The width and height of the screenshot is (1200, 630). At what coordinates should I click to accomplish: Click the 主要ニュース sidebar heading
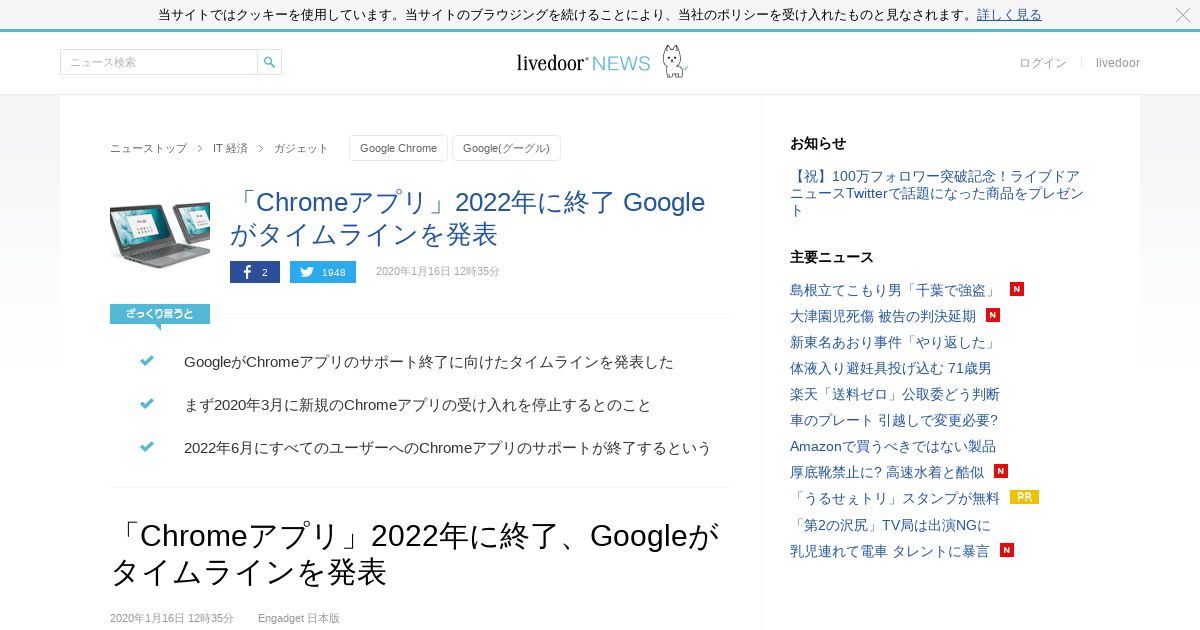pos(832,257)
